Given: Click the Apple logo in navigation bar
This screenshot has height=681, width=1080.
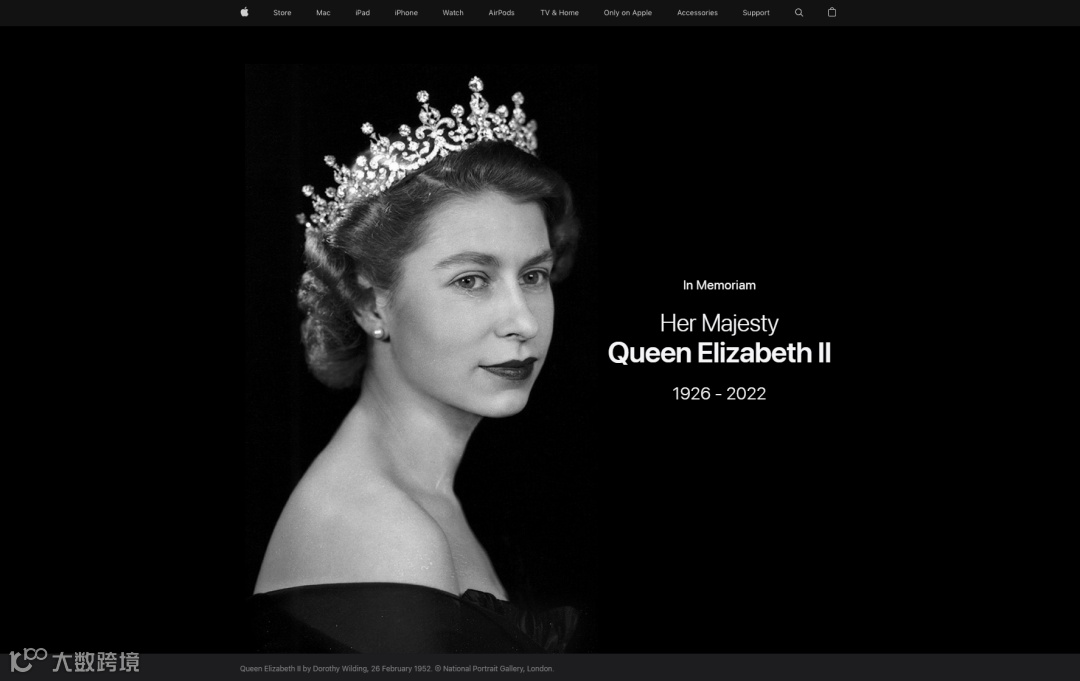Looking at the screenshot, I should (x=244, y=12).
